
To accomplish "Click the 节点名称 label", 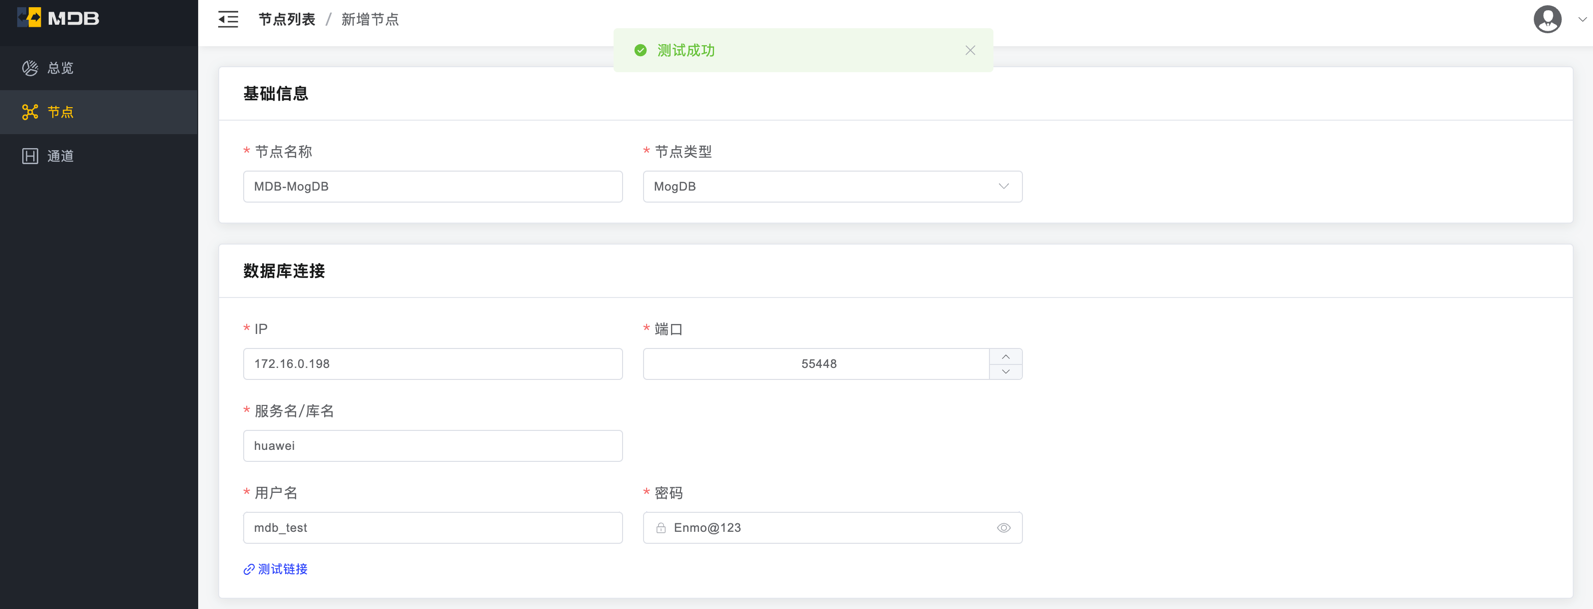I will click(283, 152).
